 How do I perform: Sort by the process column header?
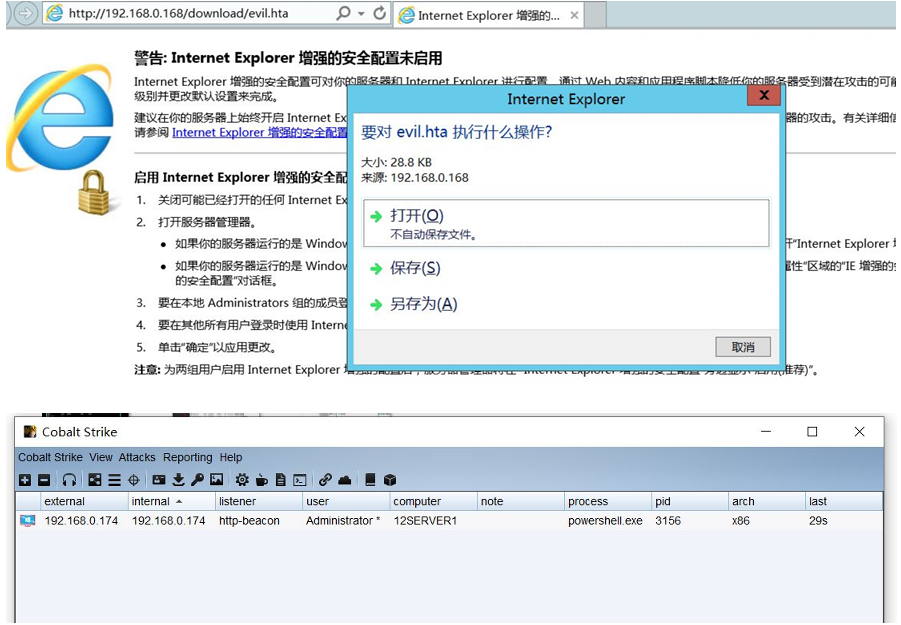click(x=609, y=501)
